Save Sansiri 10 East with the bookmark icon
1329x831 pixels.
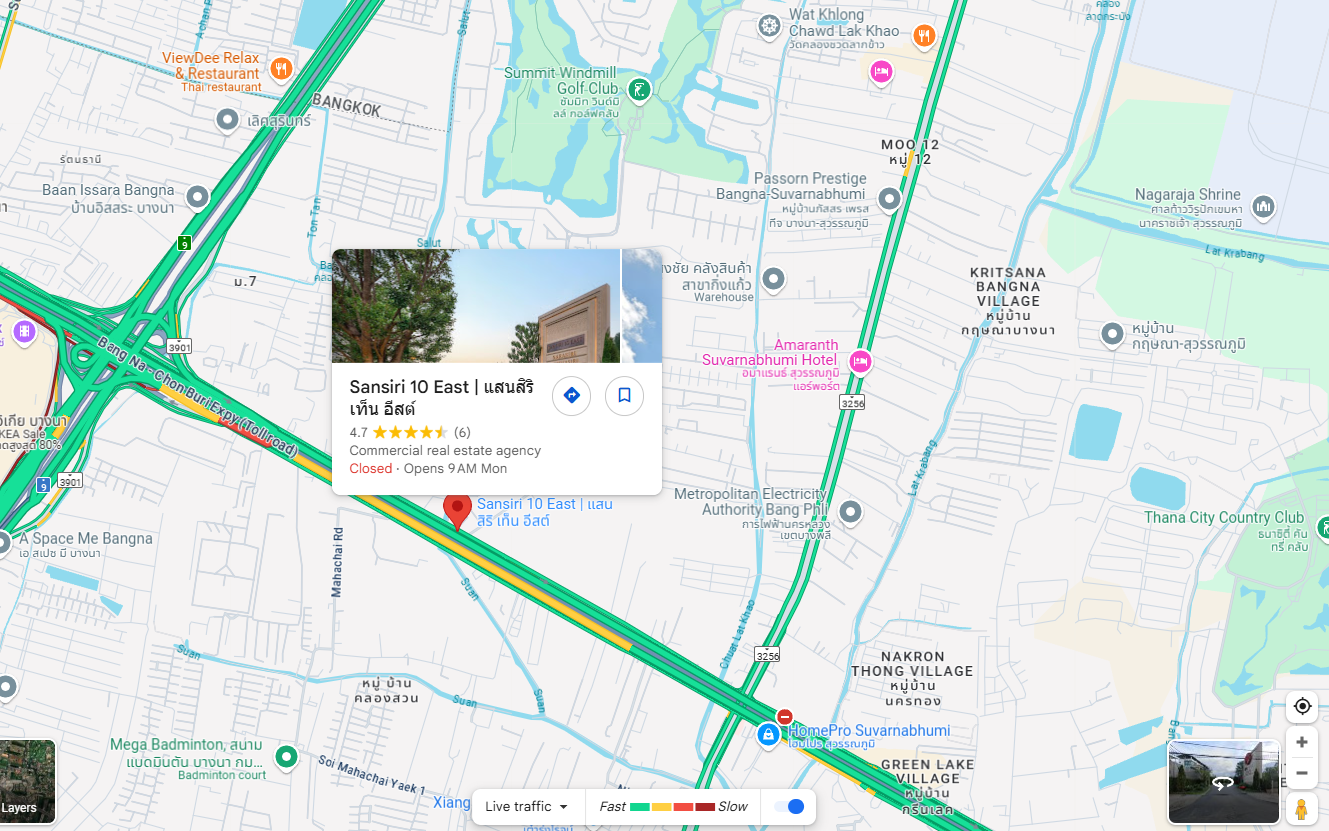pyautogui.click(x=624, y=395)
